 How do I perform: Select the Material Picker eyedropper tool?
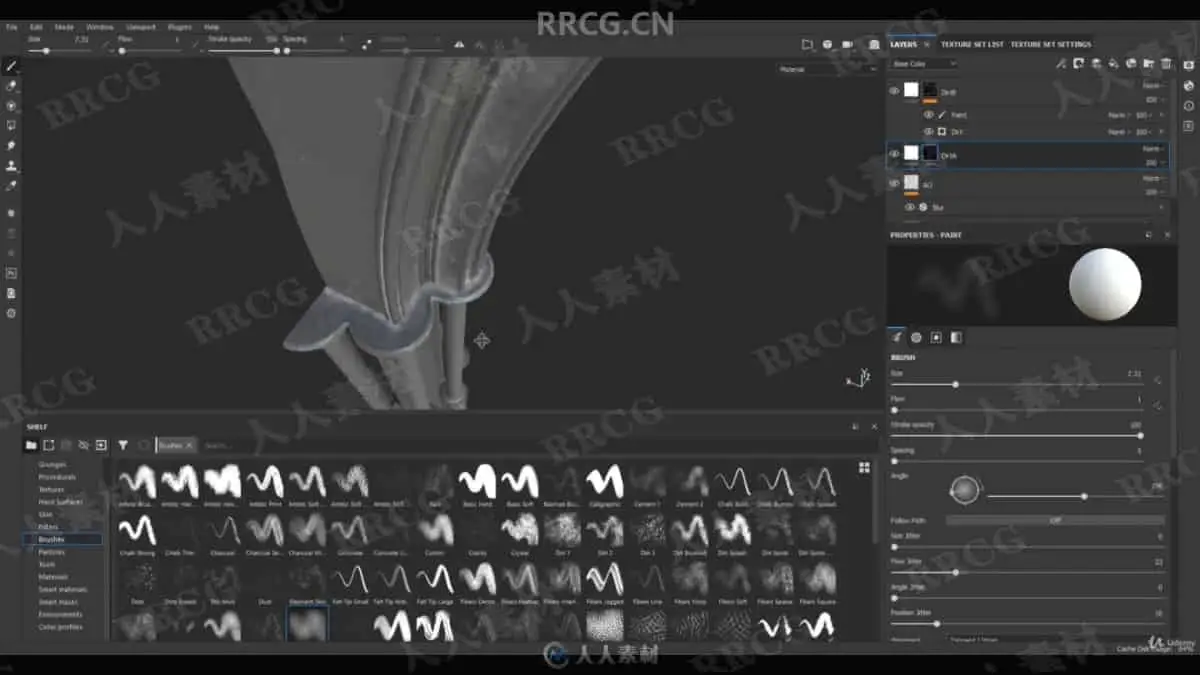[x=11, y=186]
